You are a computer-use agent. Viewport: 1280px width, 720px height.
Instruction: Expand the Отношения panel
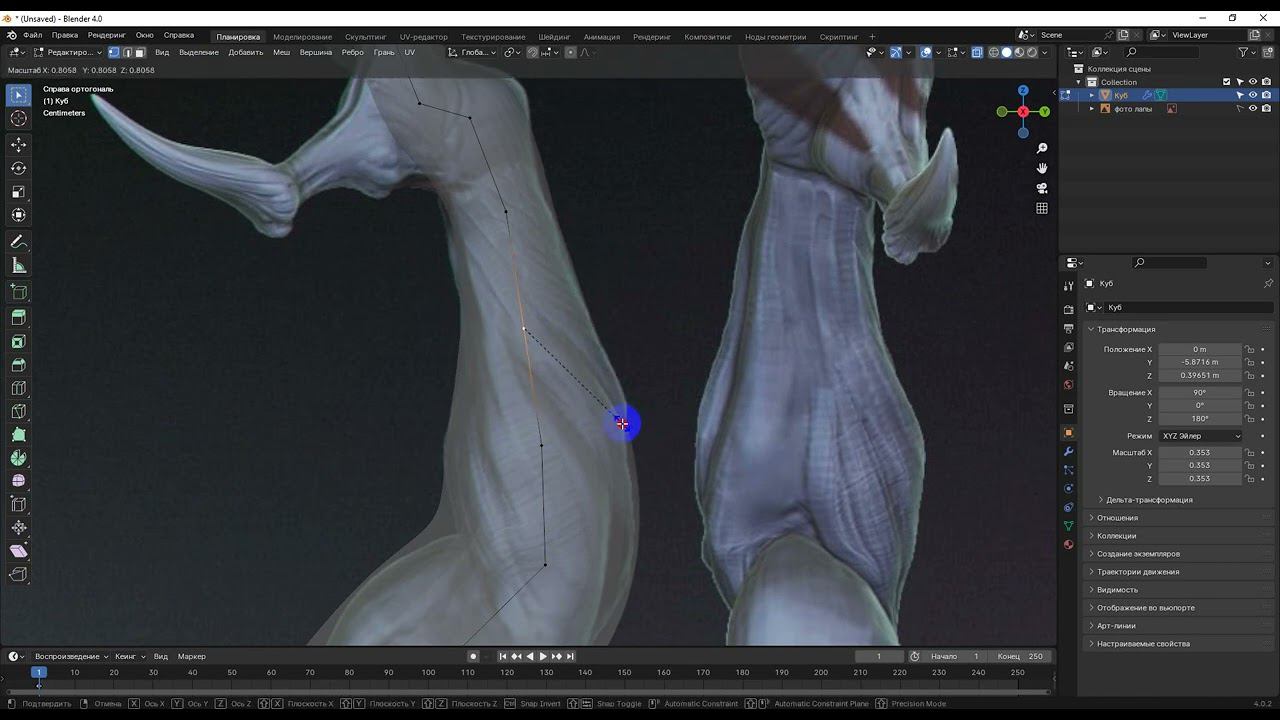[1117, 518]
